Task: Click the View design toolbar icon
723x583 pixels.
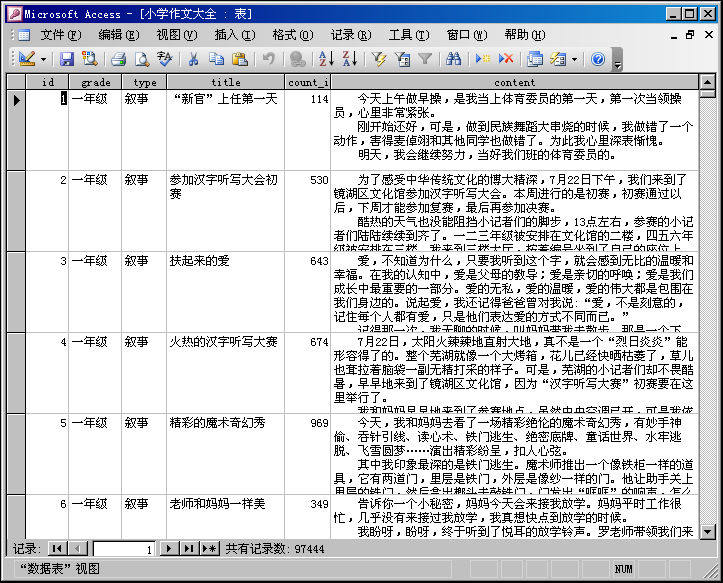Action: [27, 59]
